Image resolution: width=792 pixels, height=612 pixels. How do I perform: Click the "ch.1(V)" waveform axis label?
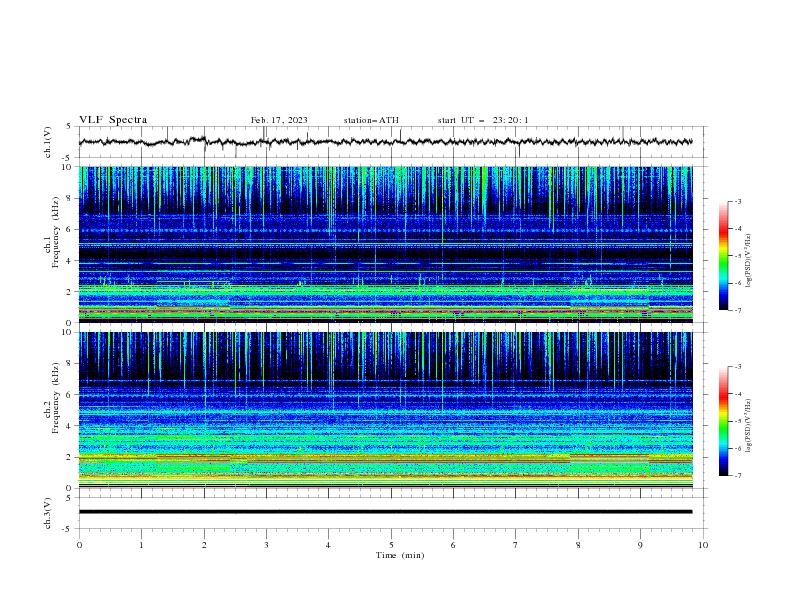pyautogui.click(x=48, y=142)
